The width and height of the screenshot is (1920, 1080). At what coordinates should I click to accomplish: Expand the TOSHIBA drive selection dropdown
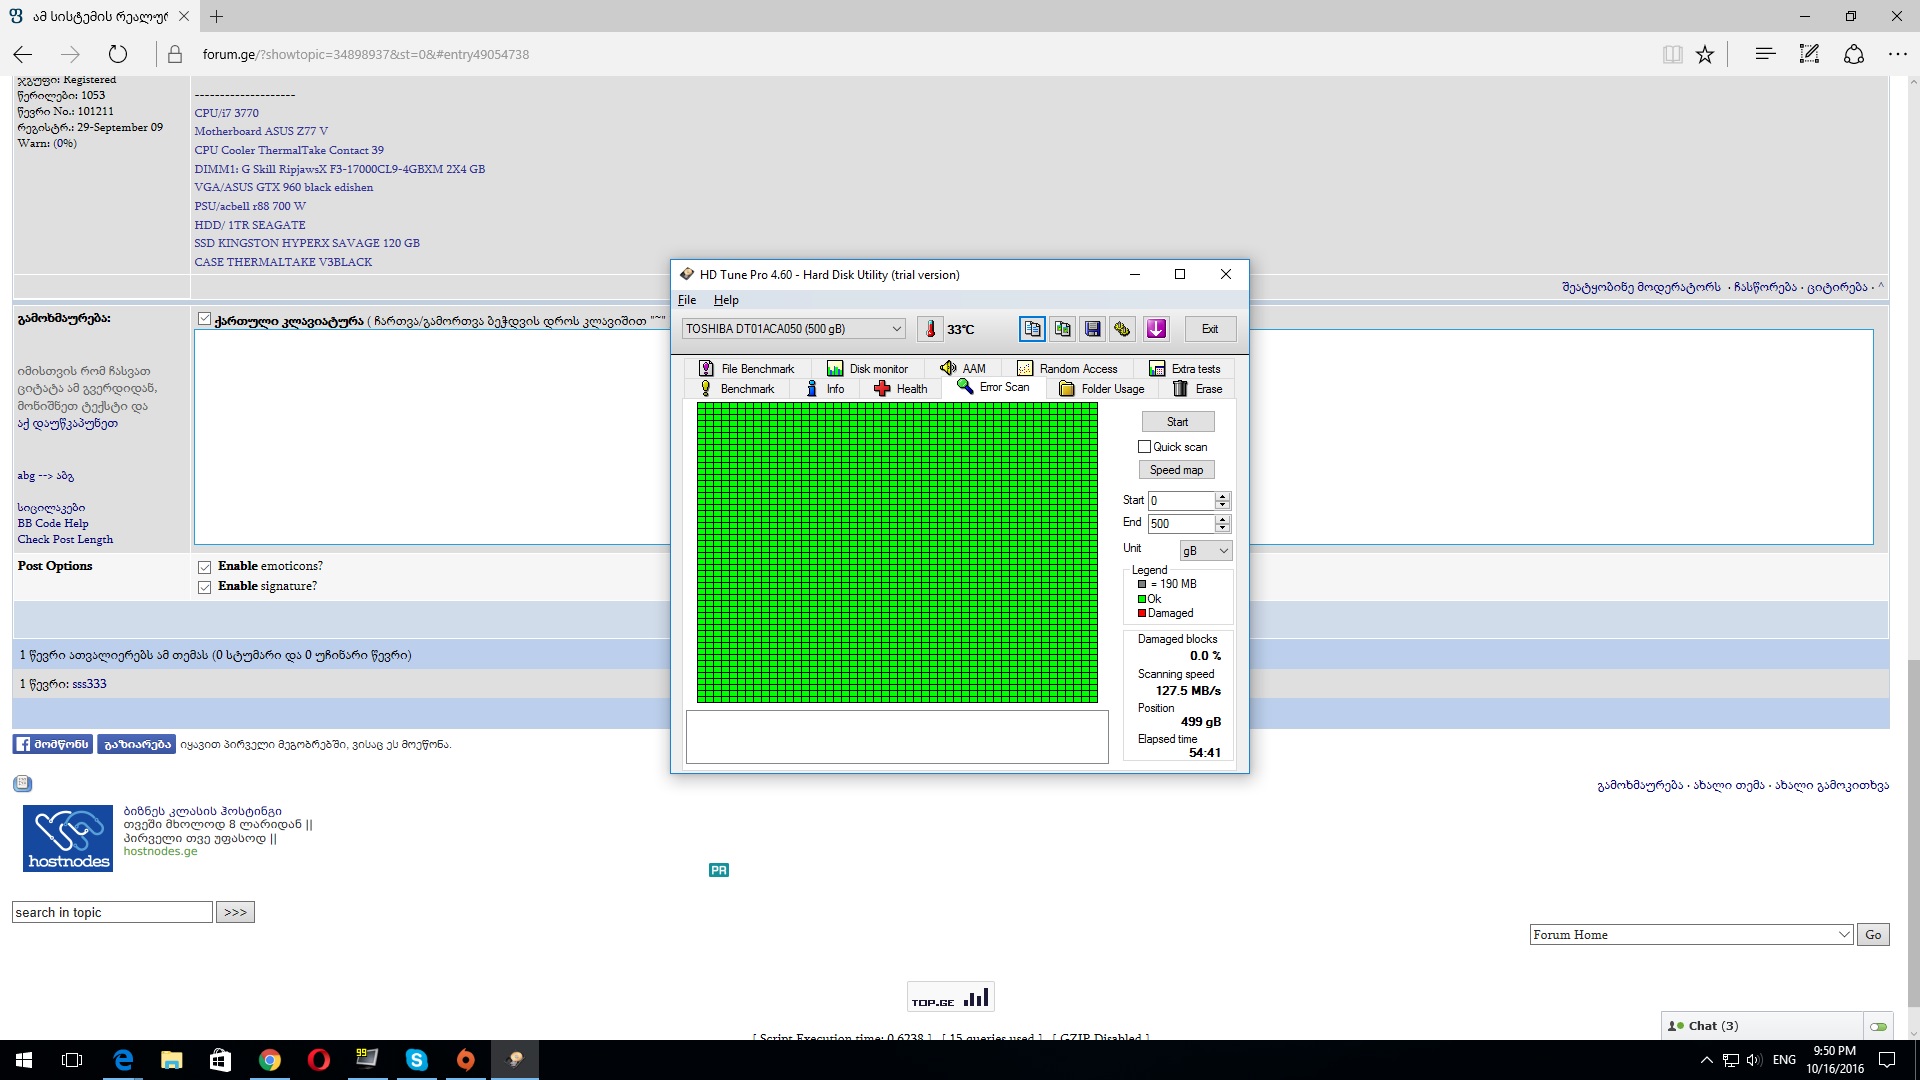[x=896, y=329]
